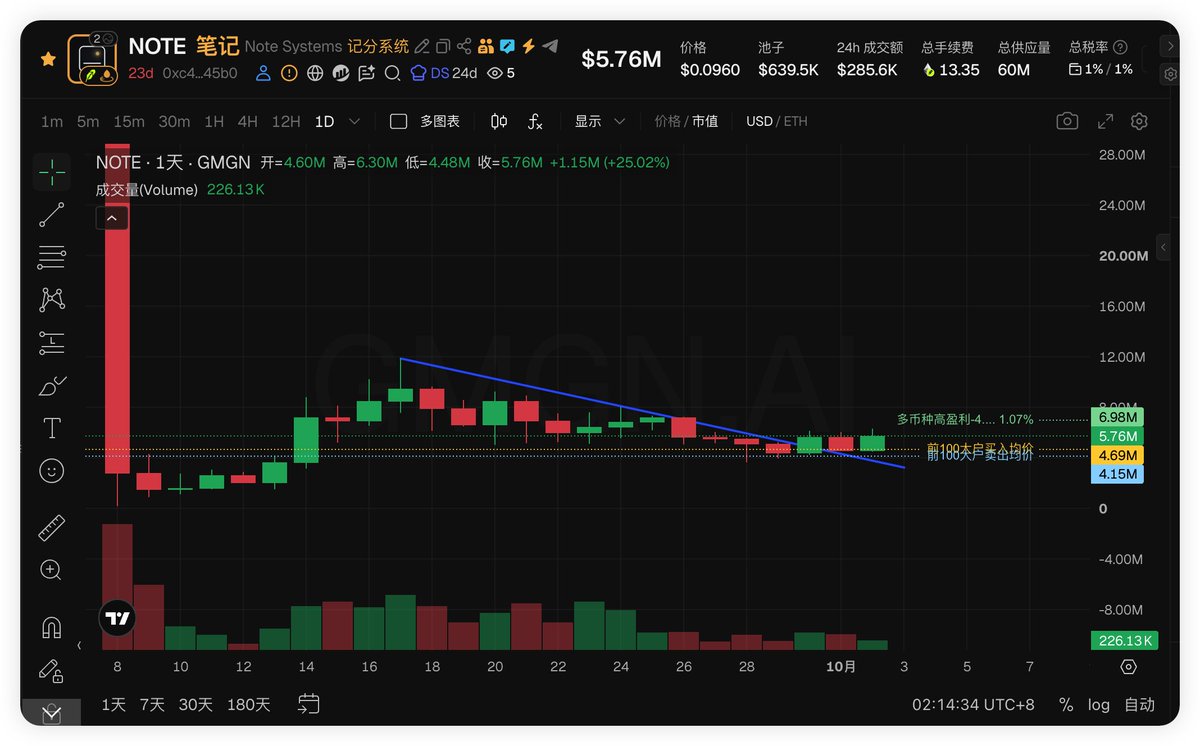Open timezone setting 02:14:34 UTC+8
The image size is (1200, 746).
pyautogui.click(x=973, y=705)
